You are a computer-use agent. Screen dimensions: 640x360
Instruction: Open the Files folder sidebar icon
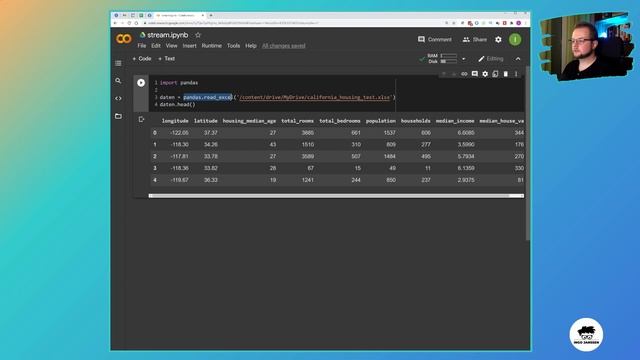tap(118, 116)
